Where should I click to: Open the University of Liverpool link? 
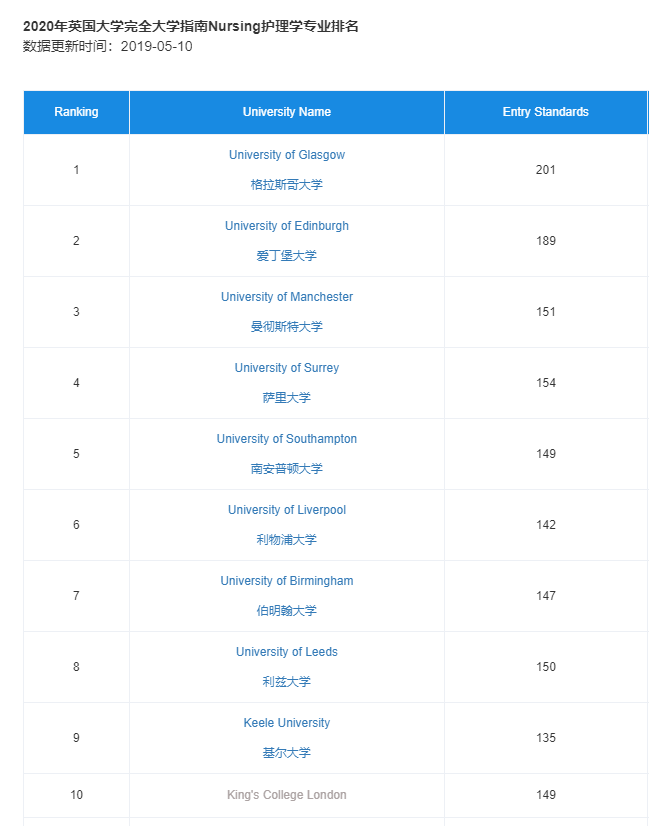[287, 510]
